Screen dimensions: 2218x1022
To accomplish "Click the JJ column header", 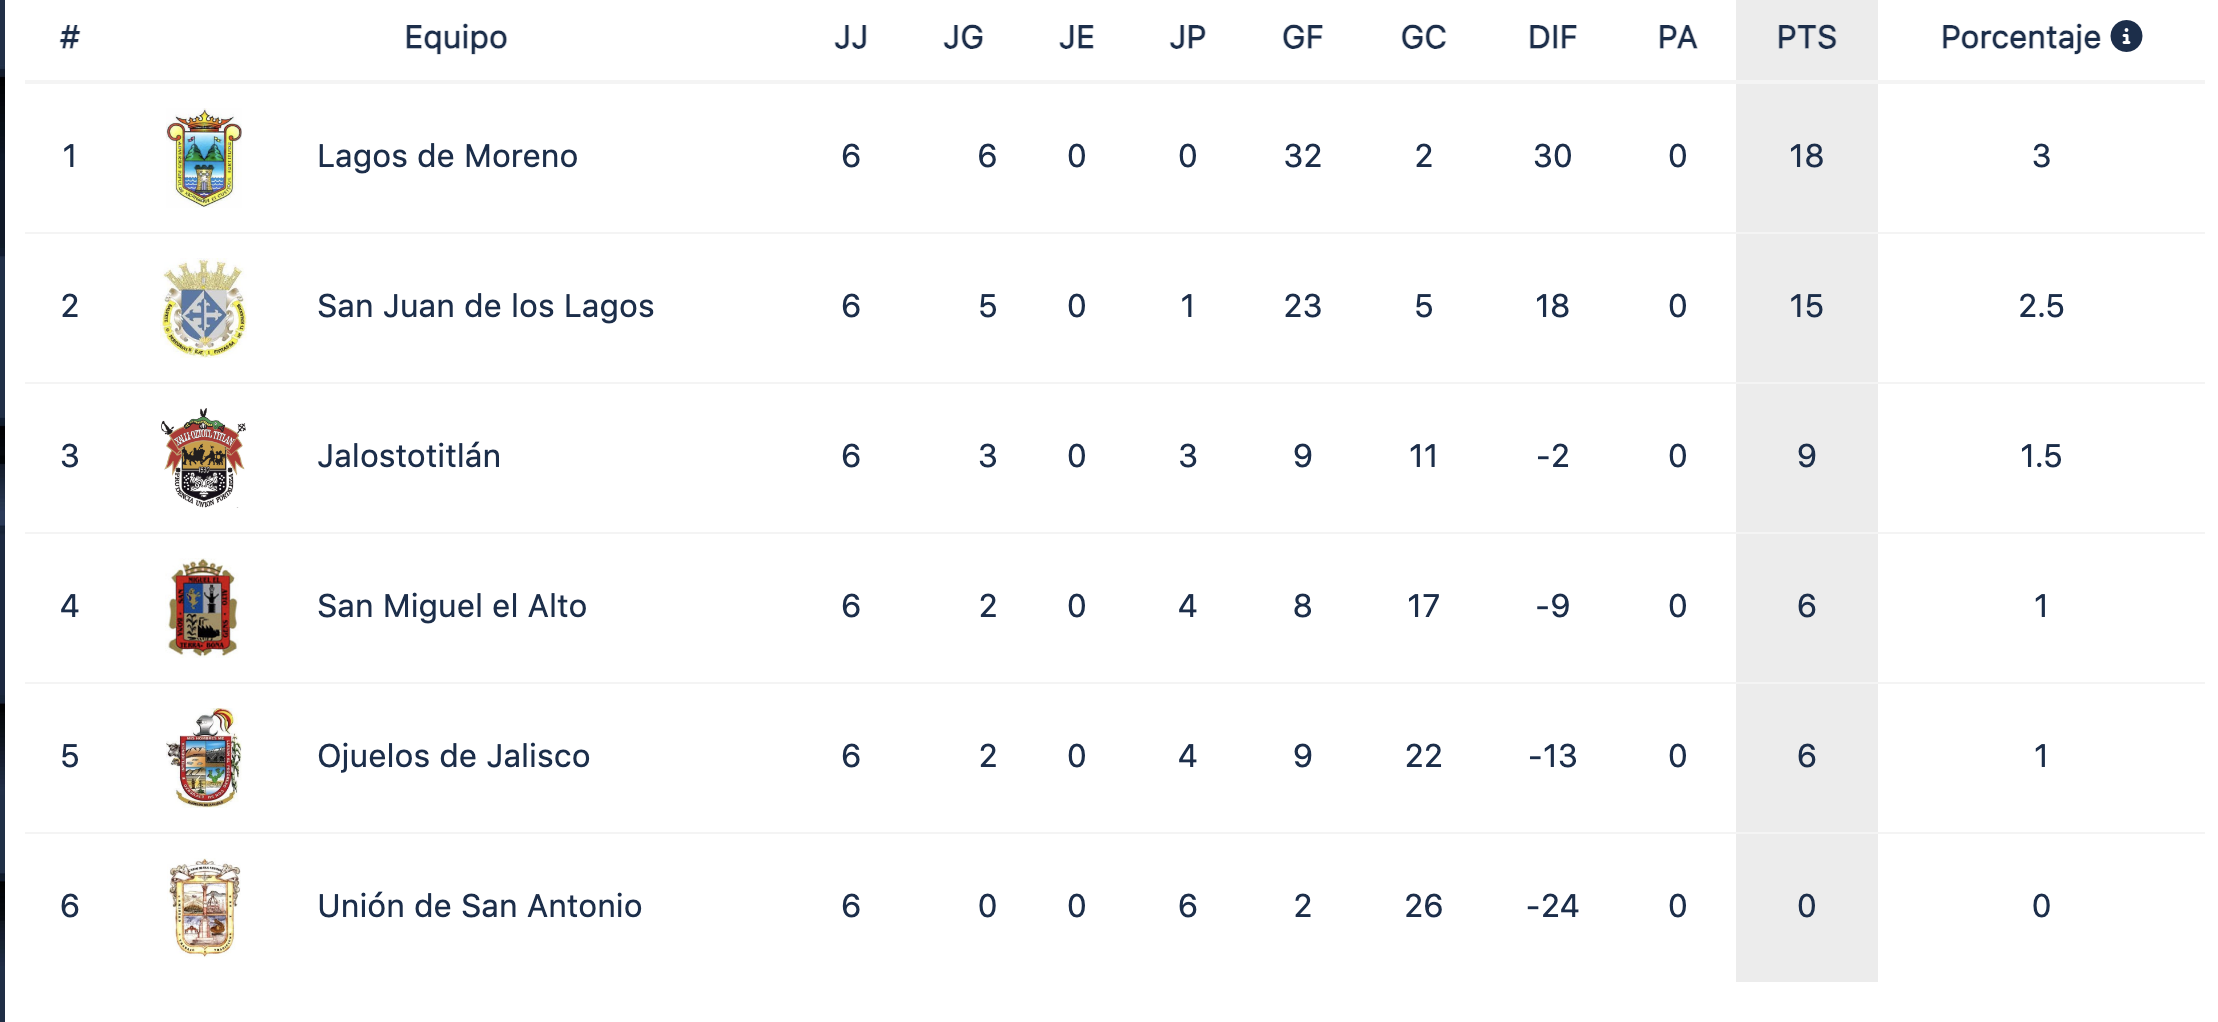I will (851, 38).
